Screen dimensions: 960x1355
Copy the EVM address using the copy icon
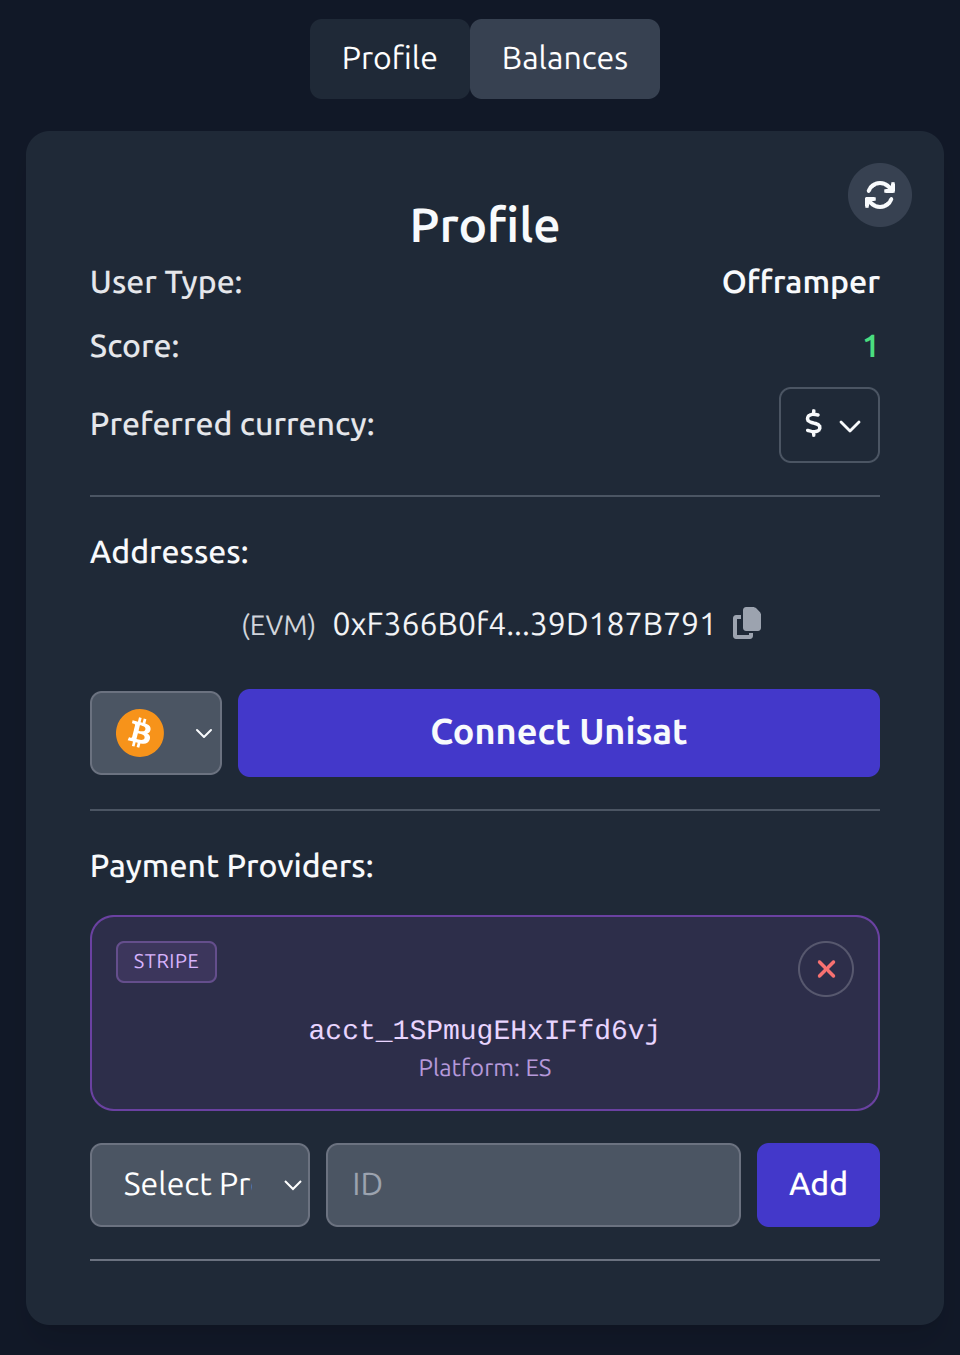[x=745, y=622]
